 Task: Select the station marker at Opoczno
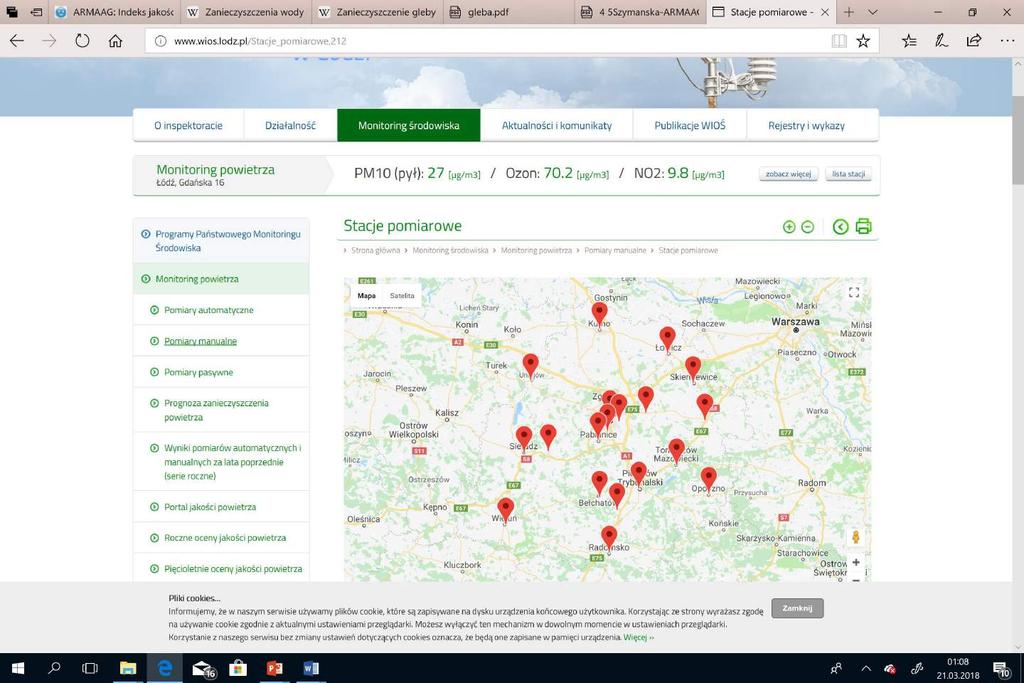(709, 479)
